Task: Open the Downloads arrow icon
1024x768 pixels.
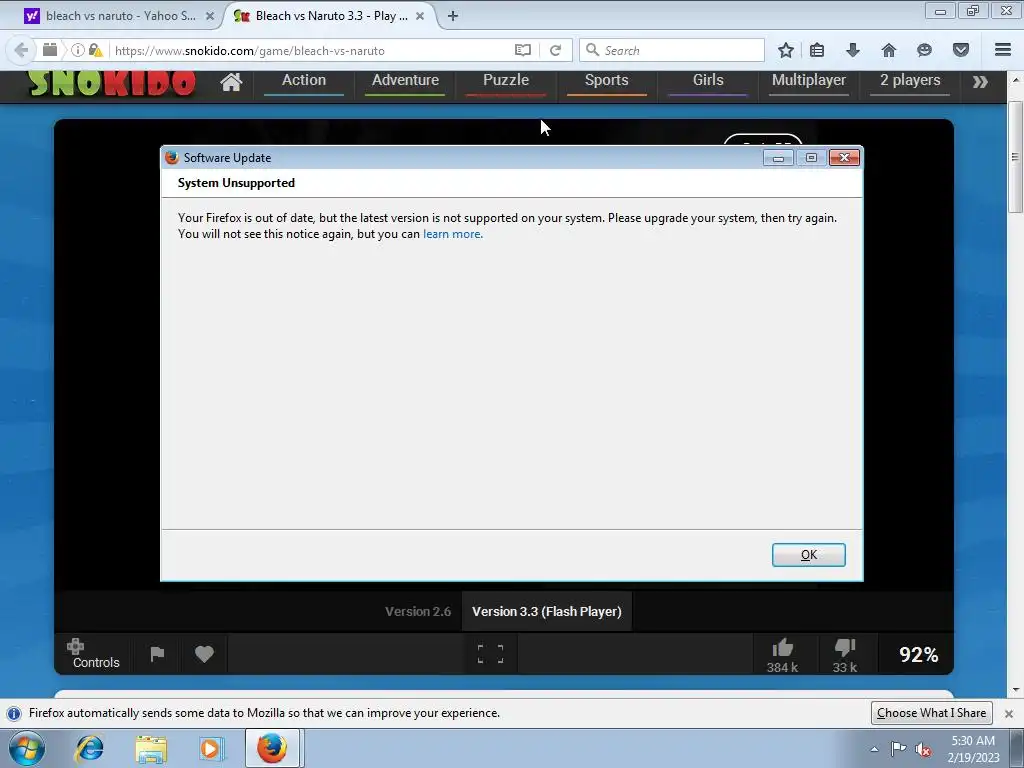Action: tap(853, 50)
